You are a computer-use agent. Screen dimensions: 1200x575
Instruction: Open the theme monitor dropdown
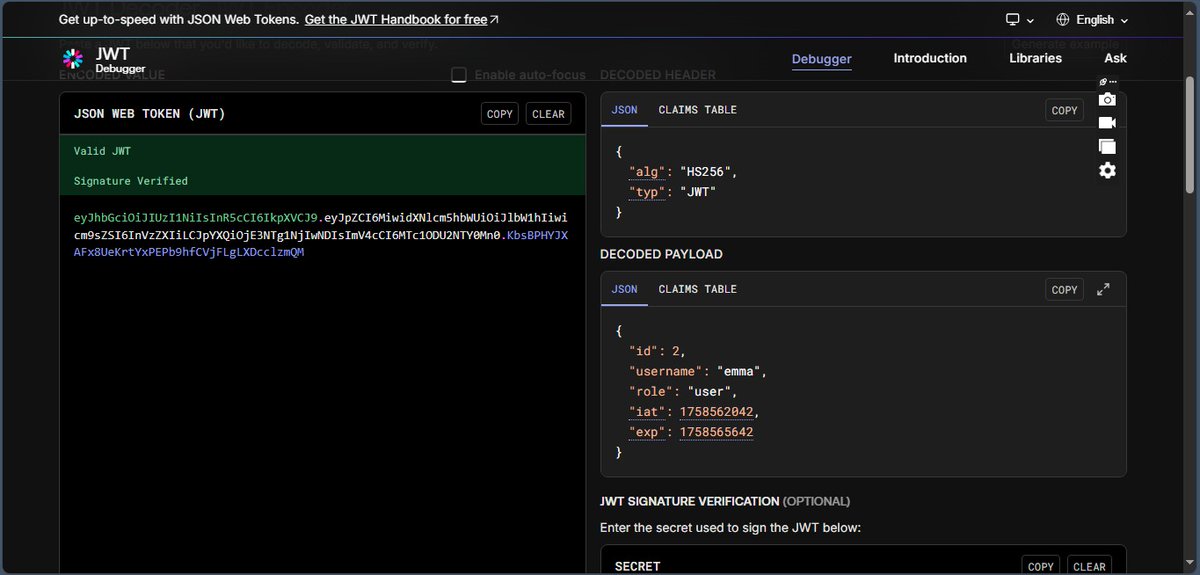coord(1020,20)
